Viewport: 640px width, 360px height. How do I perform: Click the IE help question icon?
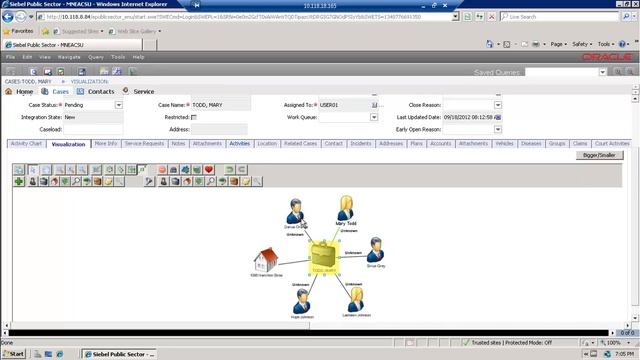point(622,44)
